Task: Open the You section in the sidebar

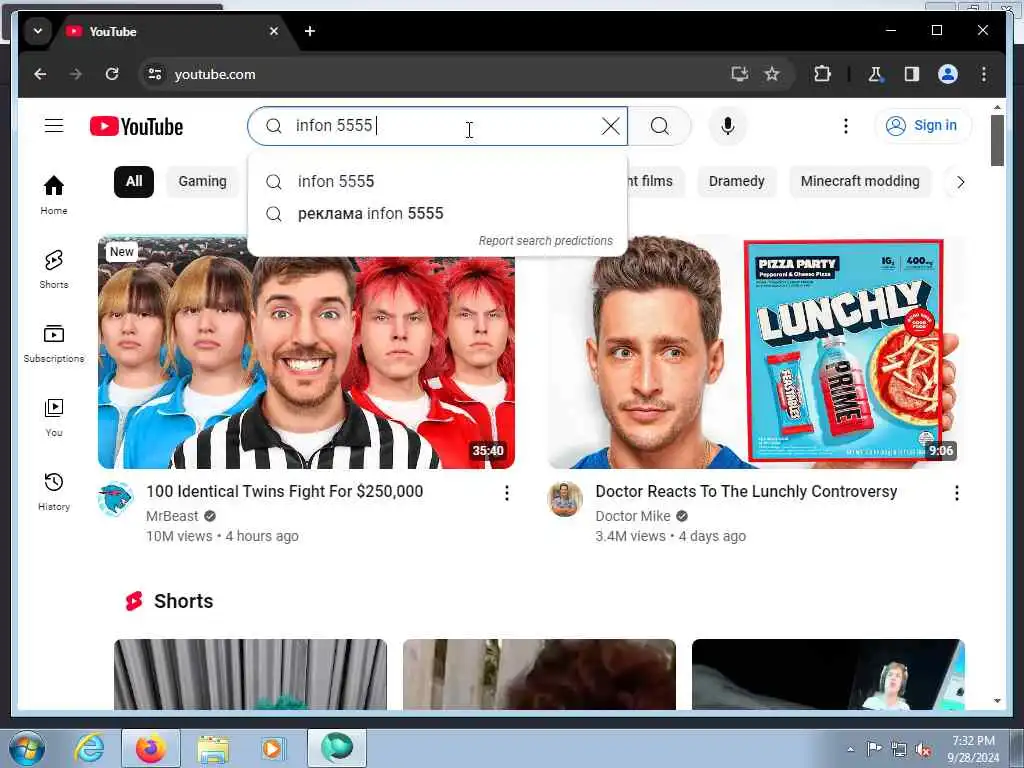Action: pos(54,417)
